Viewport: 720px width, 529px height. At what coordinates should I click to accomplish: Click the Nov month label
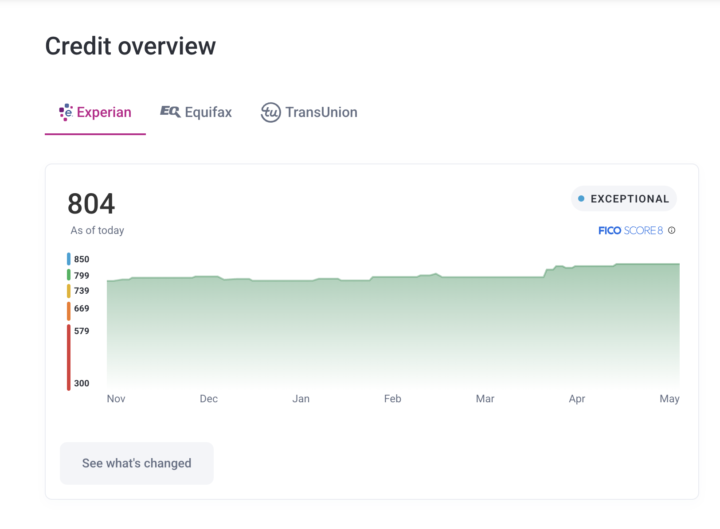pyautogui.click(x=116, y=399)
